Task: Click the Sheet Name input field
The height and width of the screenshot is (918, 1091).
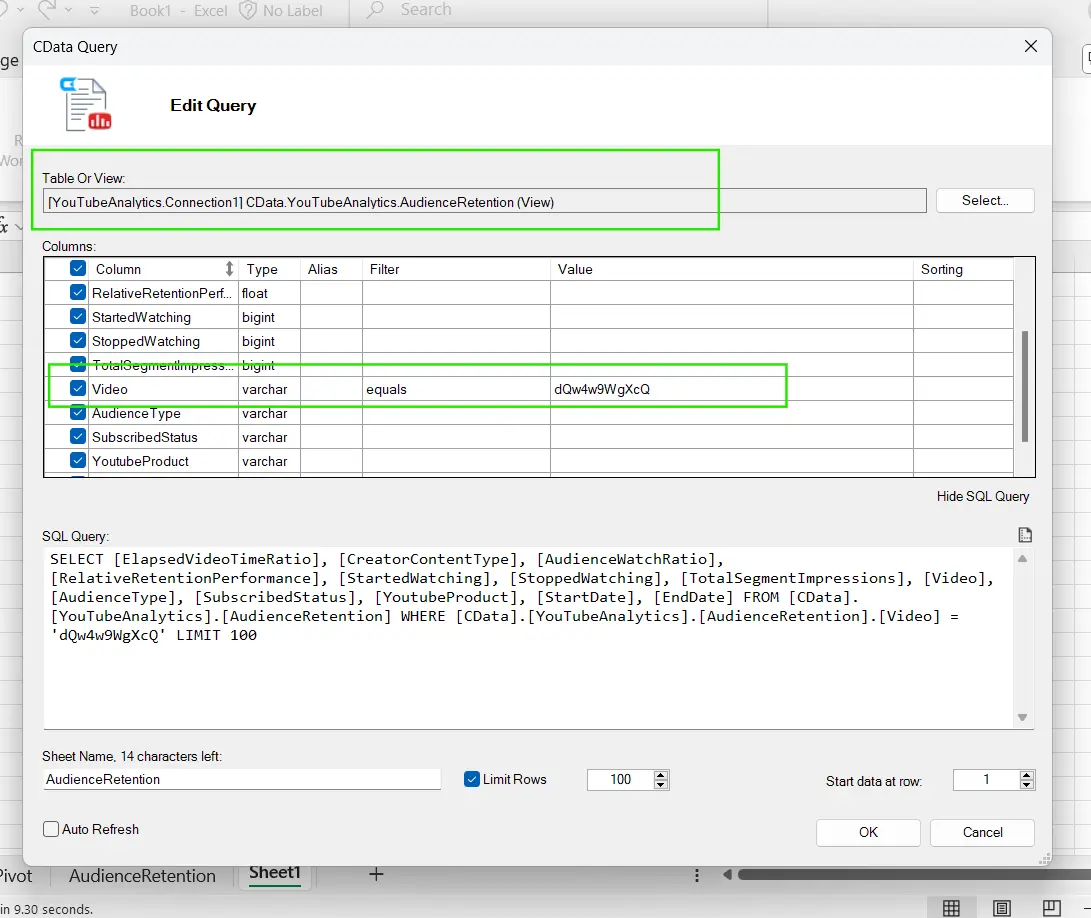Action: tap(241, 779)
